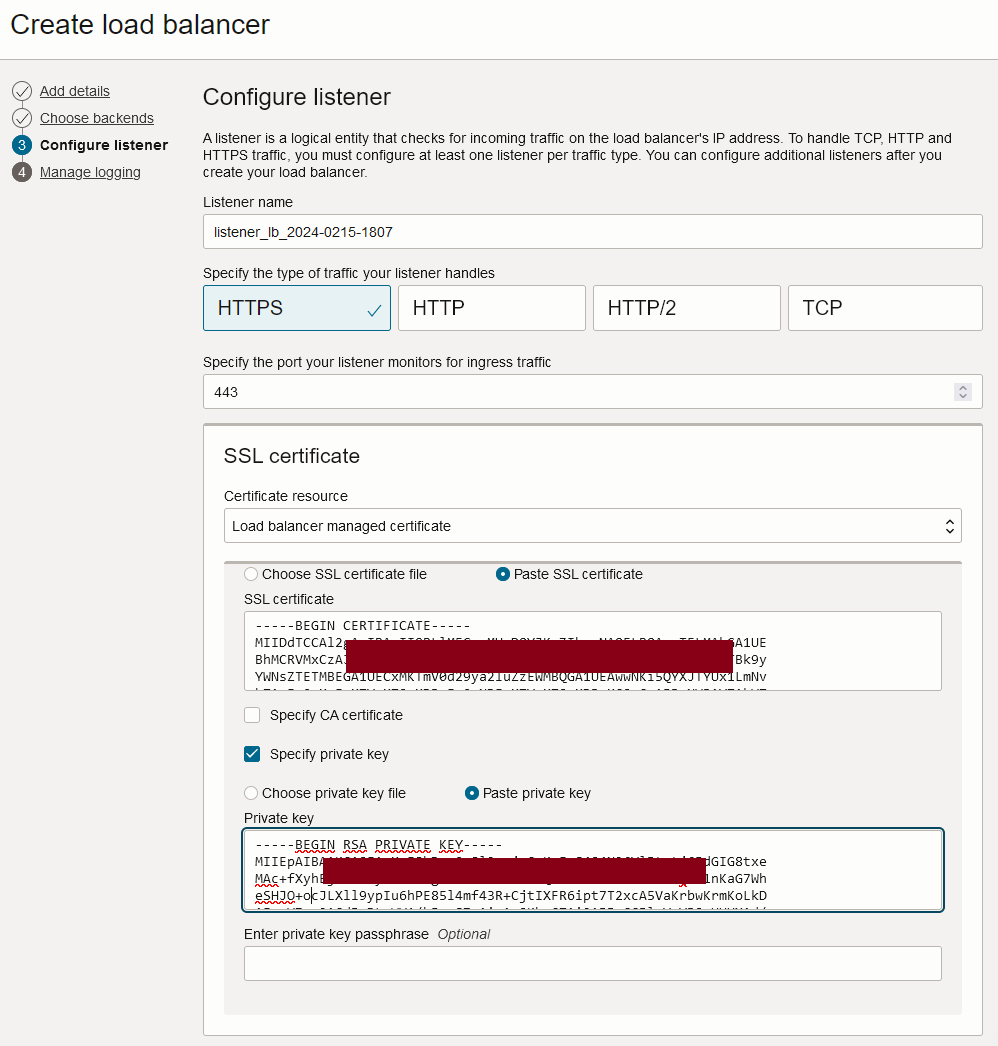Image resolution: width=998 pixels, height=1046 pixels.
Task: Select the Configure listener step
Action: click(104, 145)
